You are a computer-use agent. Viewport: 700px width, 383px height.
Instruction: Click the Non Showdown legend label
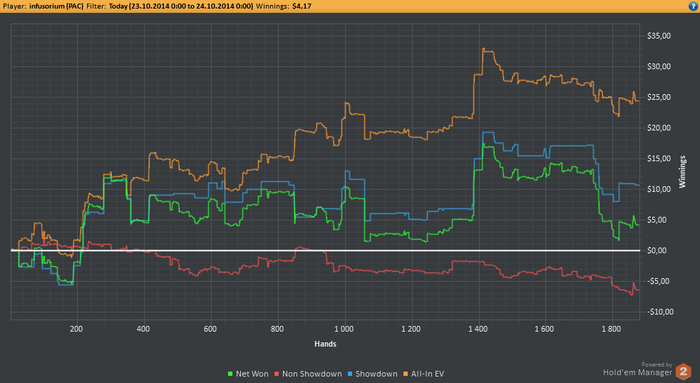(312, 374)
